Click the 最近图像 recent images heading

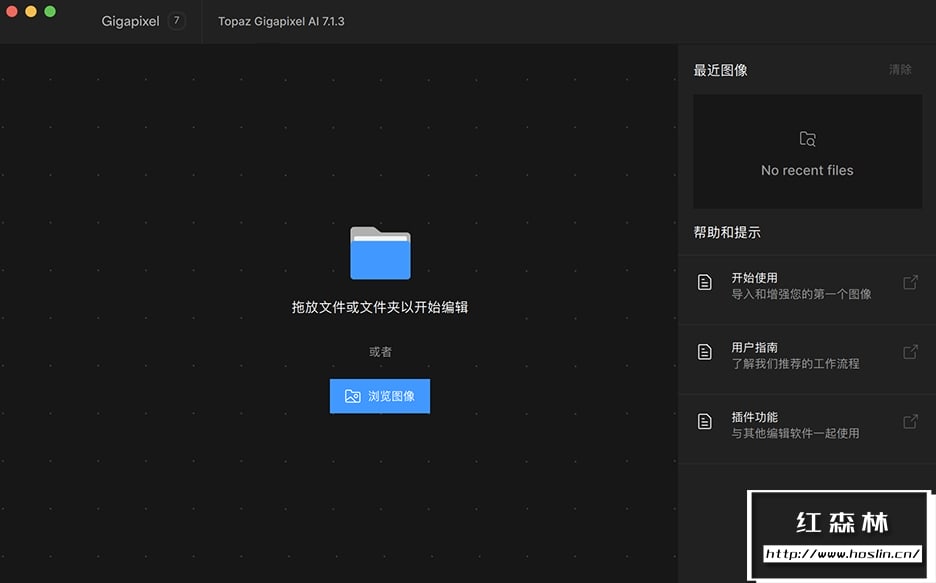(721, 70)
